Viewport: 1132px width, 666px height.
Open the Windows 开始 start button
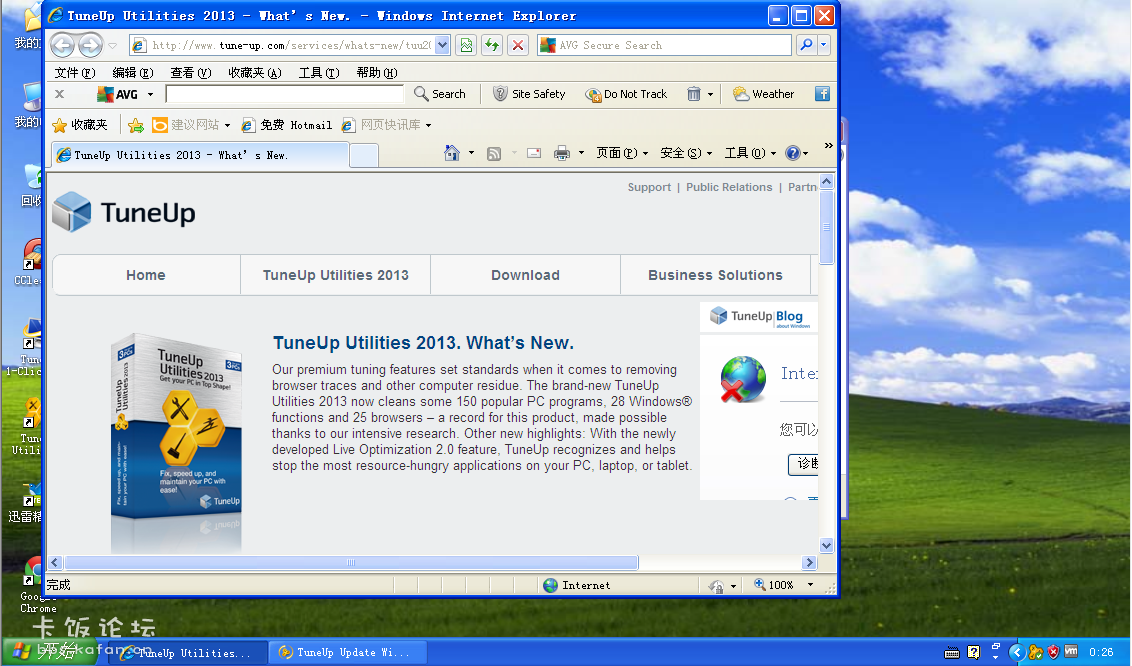tap(48, 652)
